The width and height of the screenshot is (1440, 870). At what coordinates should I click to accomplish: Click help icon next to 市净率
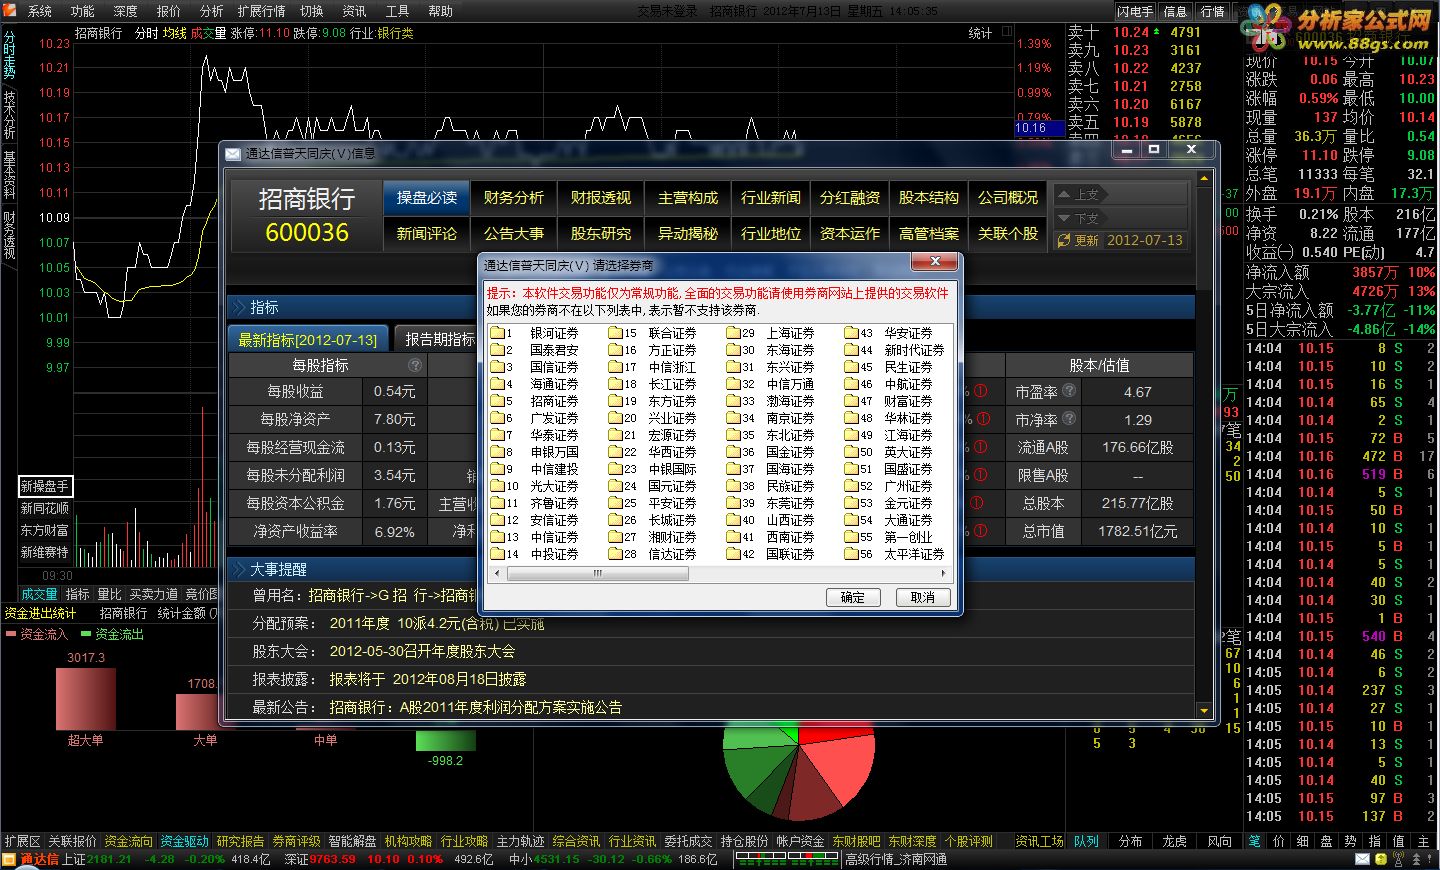tap(1069, 419)
